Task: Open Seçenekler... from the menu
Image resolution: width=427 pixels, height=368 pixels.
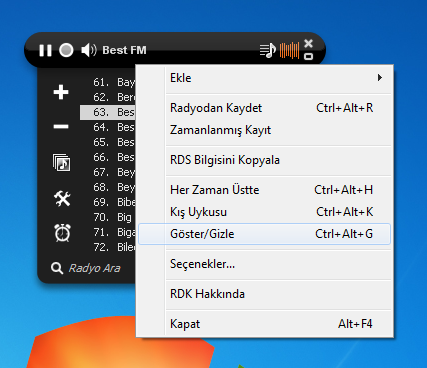Action: point(264,264)
